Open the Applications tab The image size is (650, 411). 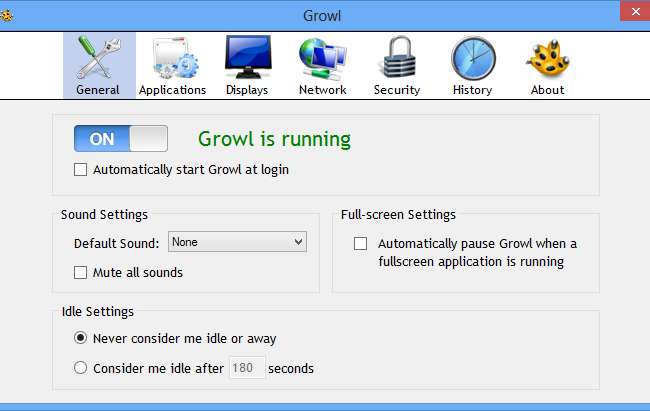(x=172, y=66)
